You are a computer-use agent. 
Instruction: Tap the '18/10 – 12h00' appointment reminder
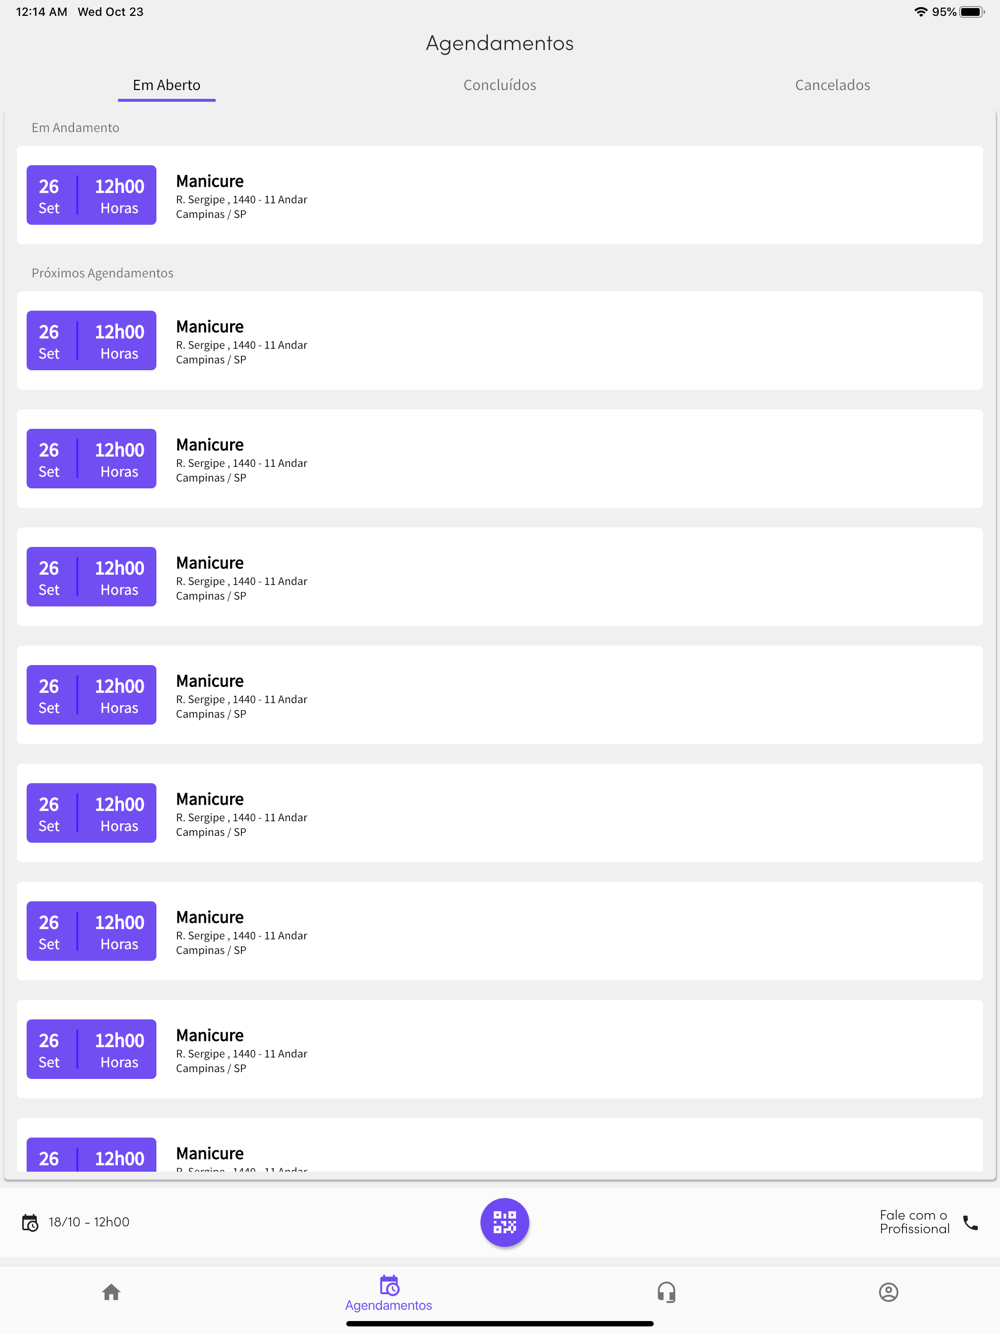click(89, 1222)
